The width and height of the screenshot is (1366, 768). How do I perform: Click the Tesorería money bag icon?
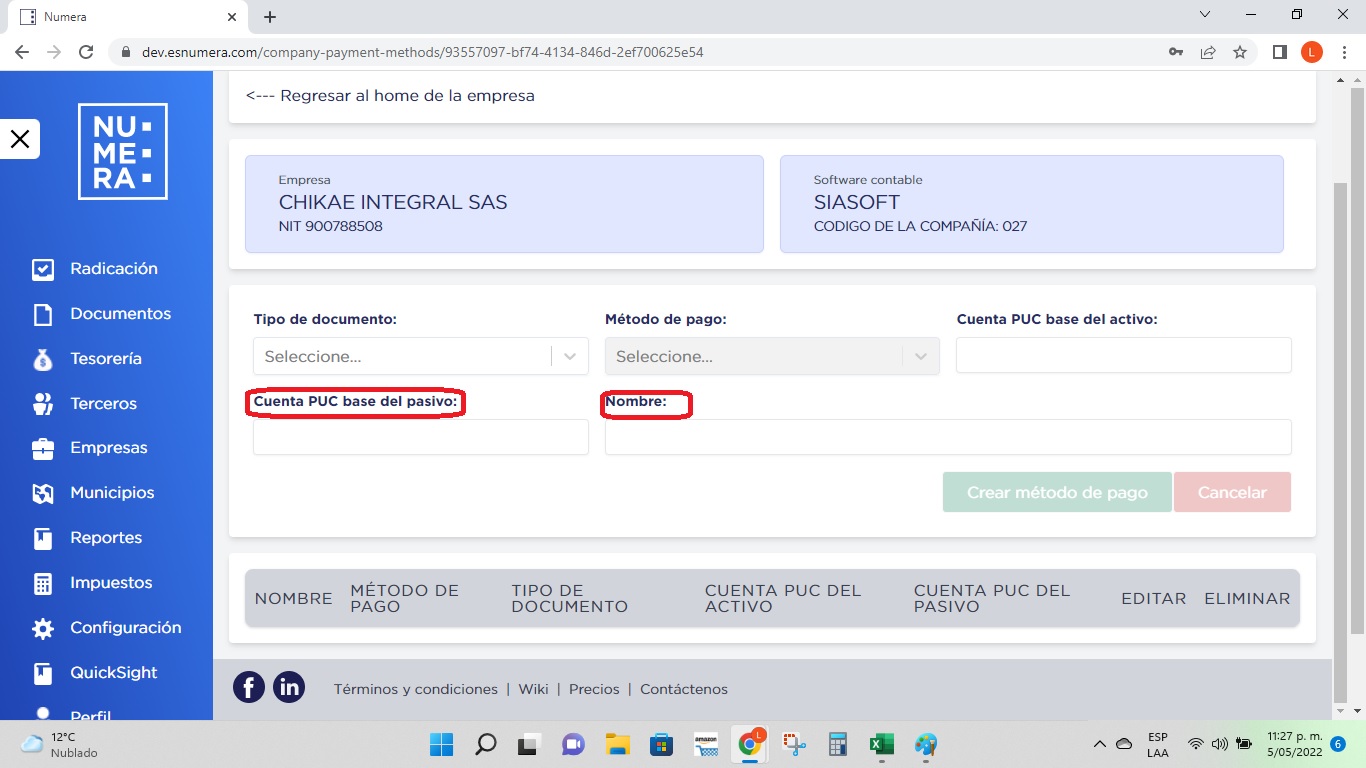coord(43,359)
